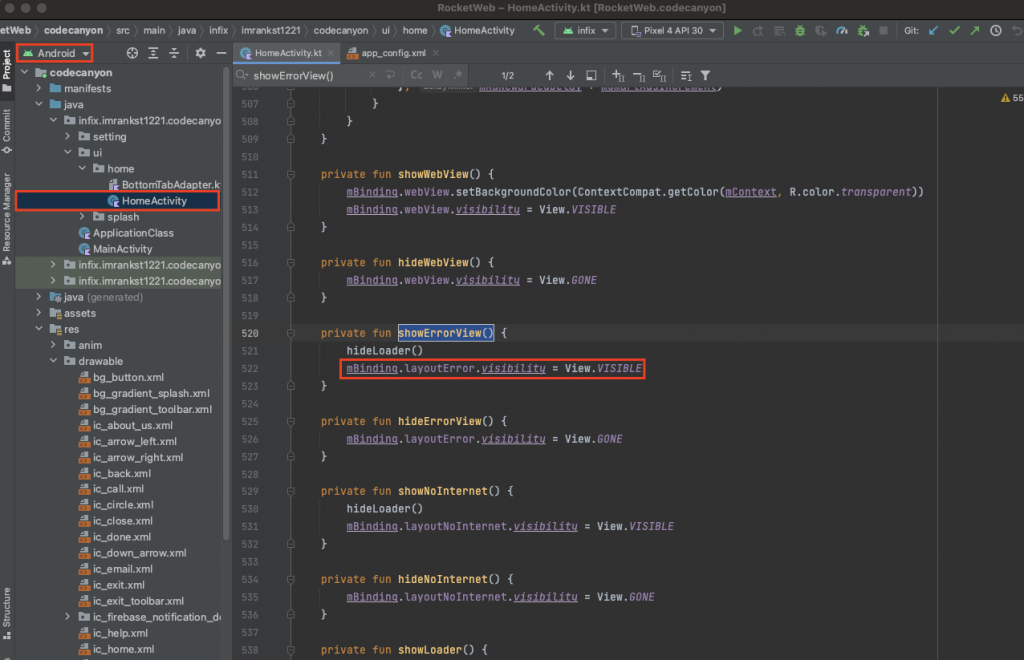Screen dimensions: 1024x660
Task: Open the infix run configuration dropdown
Action: (x=585, y=31)
